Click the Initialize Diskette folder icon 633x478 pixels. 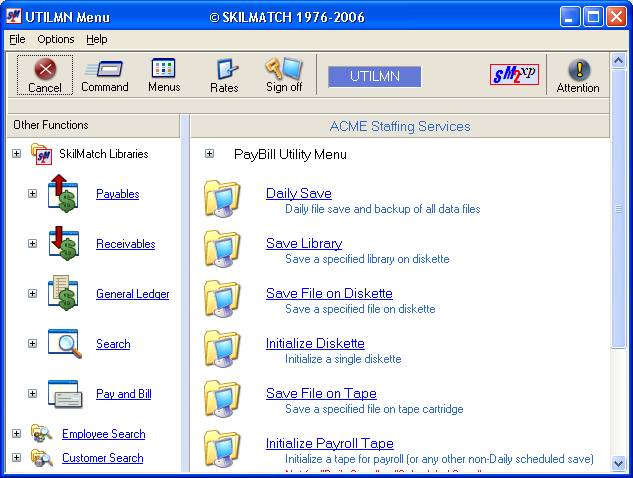coord(222,349)
